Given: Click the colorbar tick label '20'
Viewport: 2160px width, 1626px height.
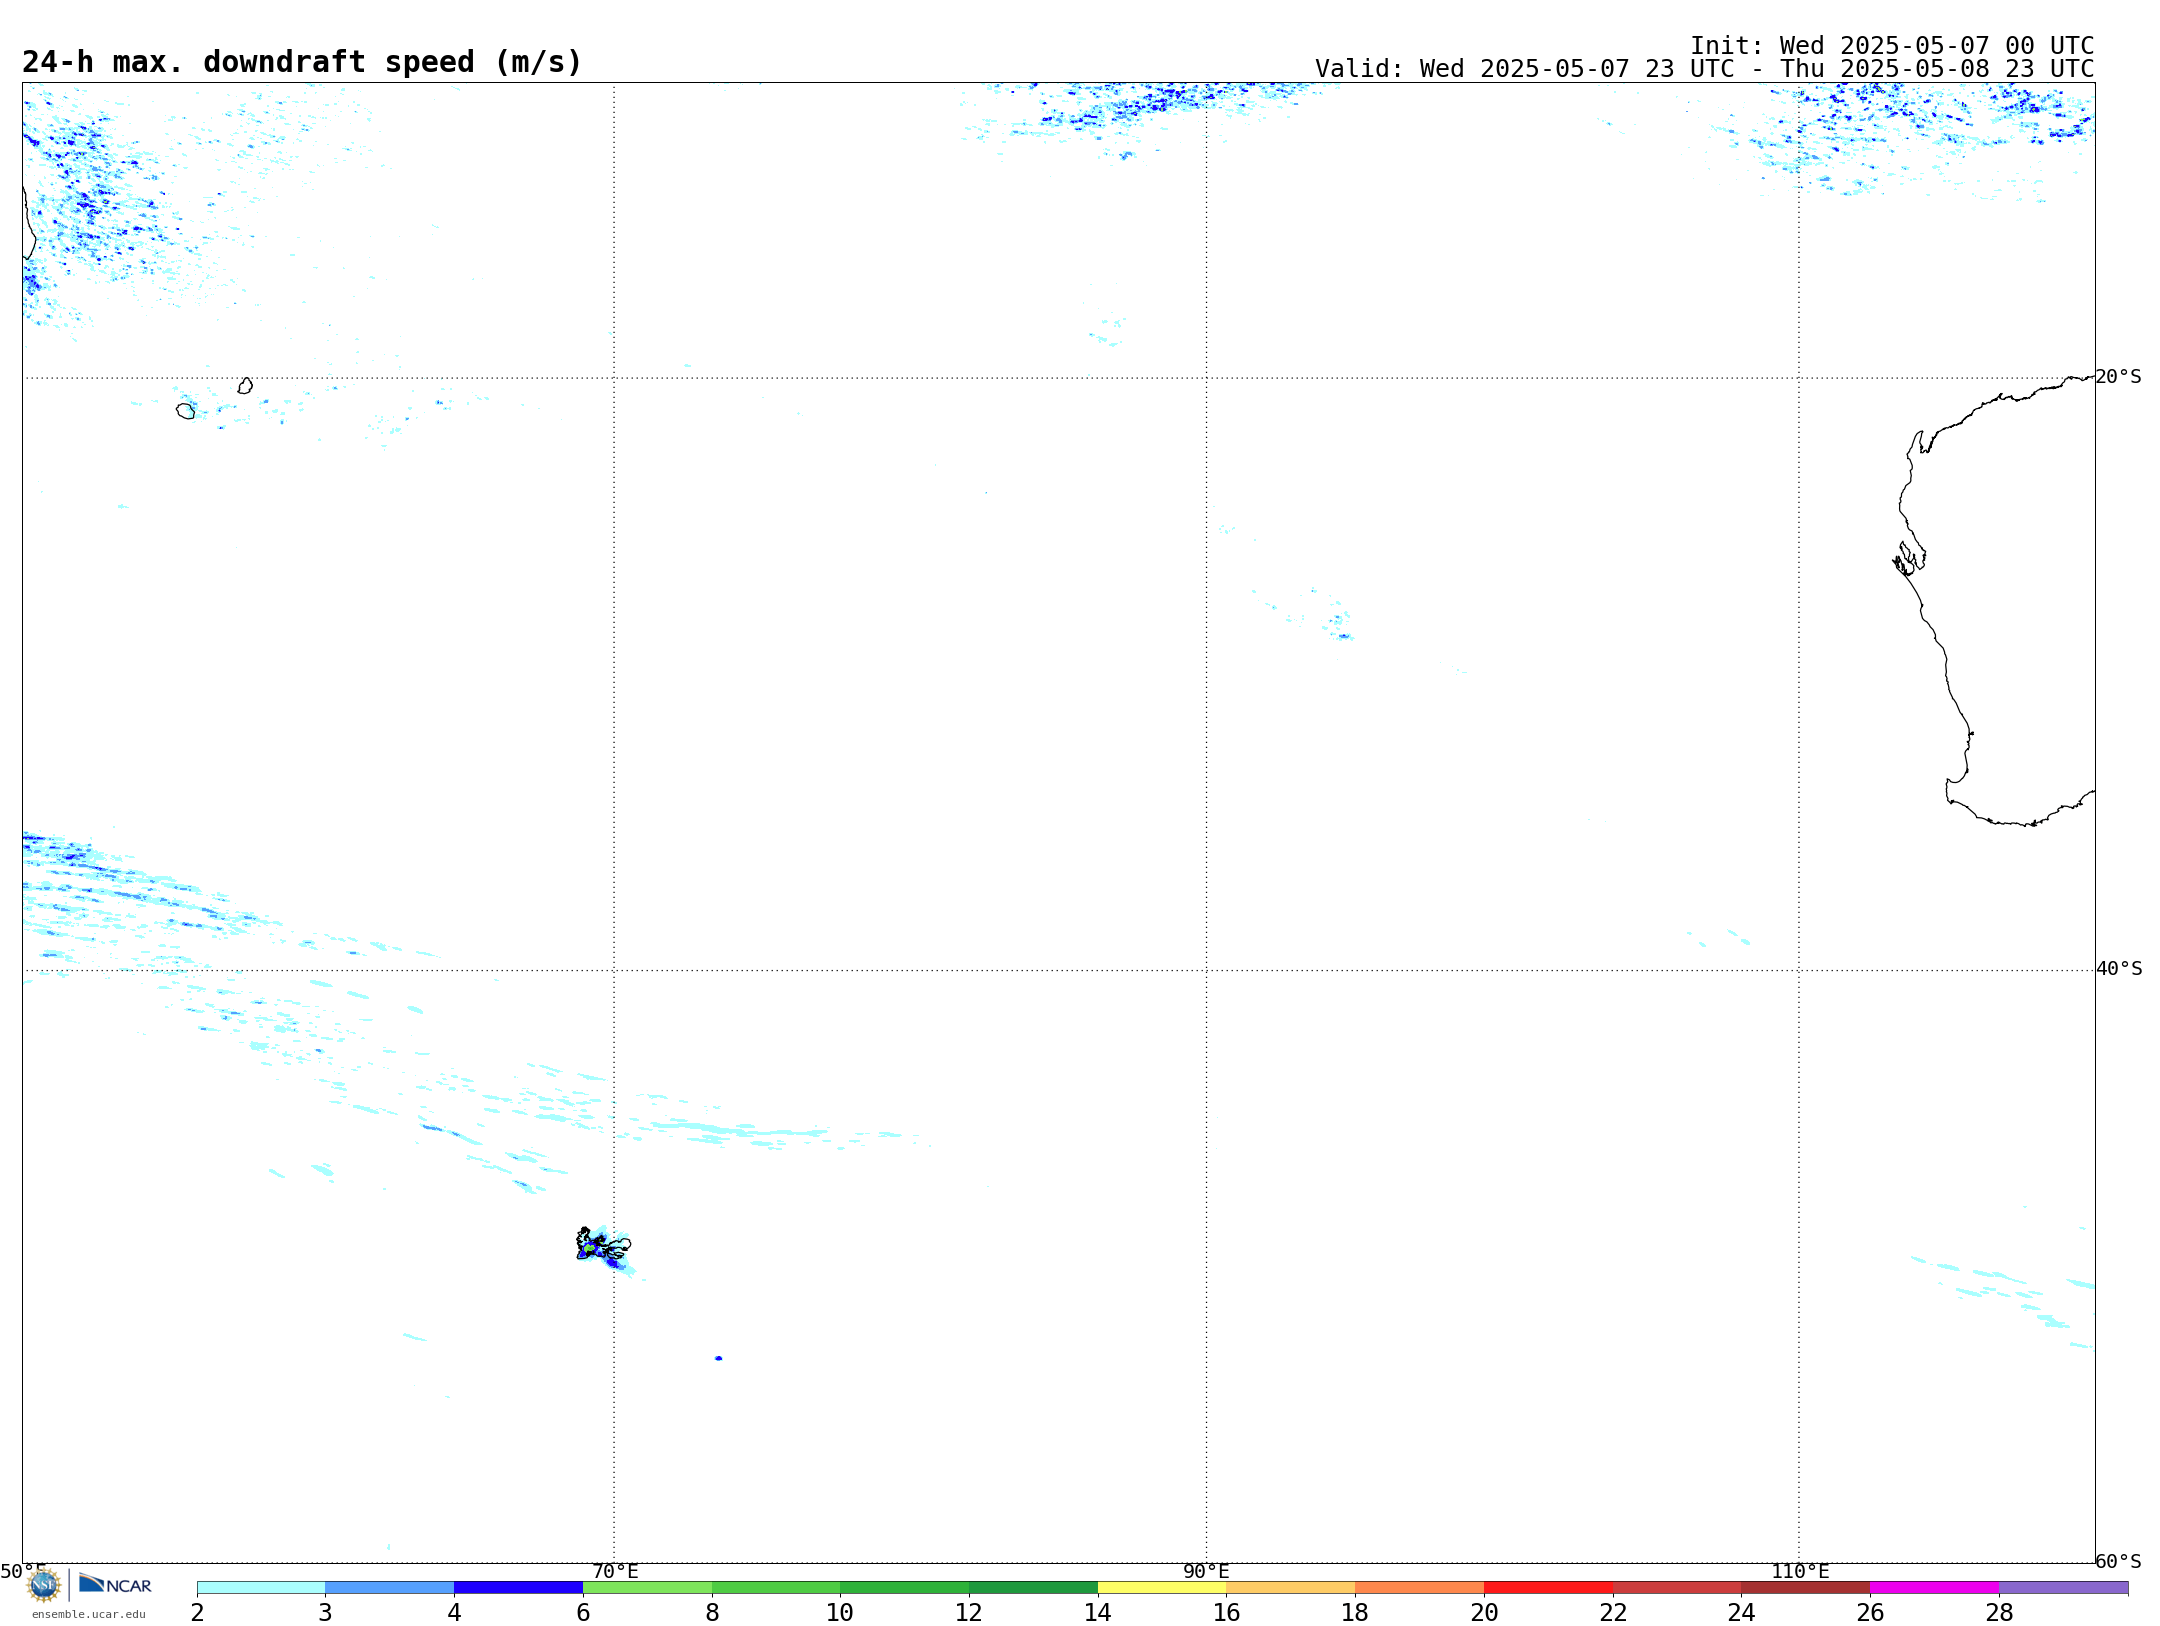Looking at the screenshot, I should (1484, 1613).
